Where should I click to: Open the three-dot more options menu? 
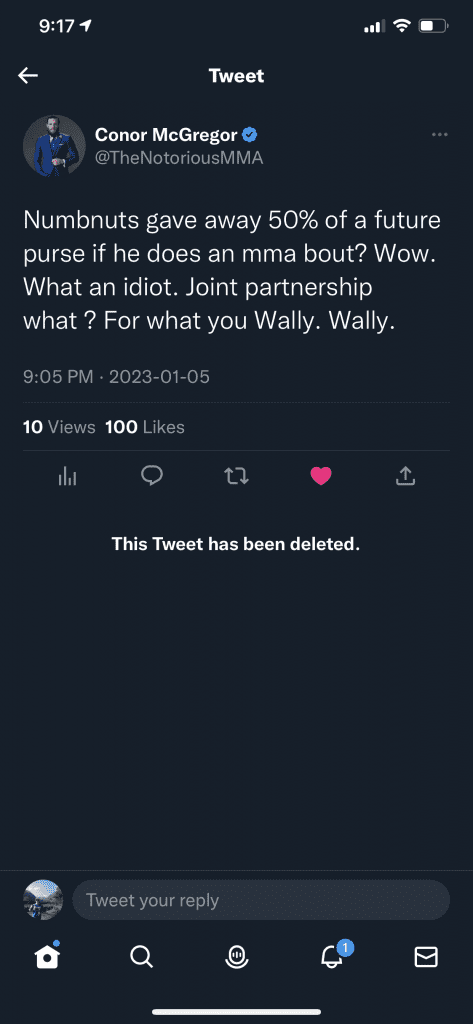(x=440, y=135)
